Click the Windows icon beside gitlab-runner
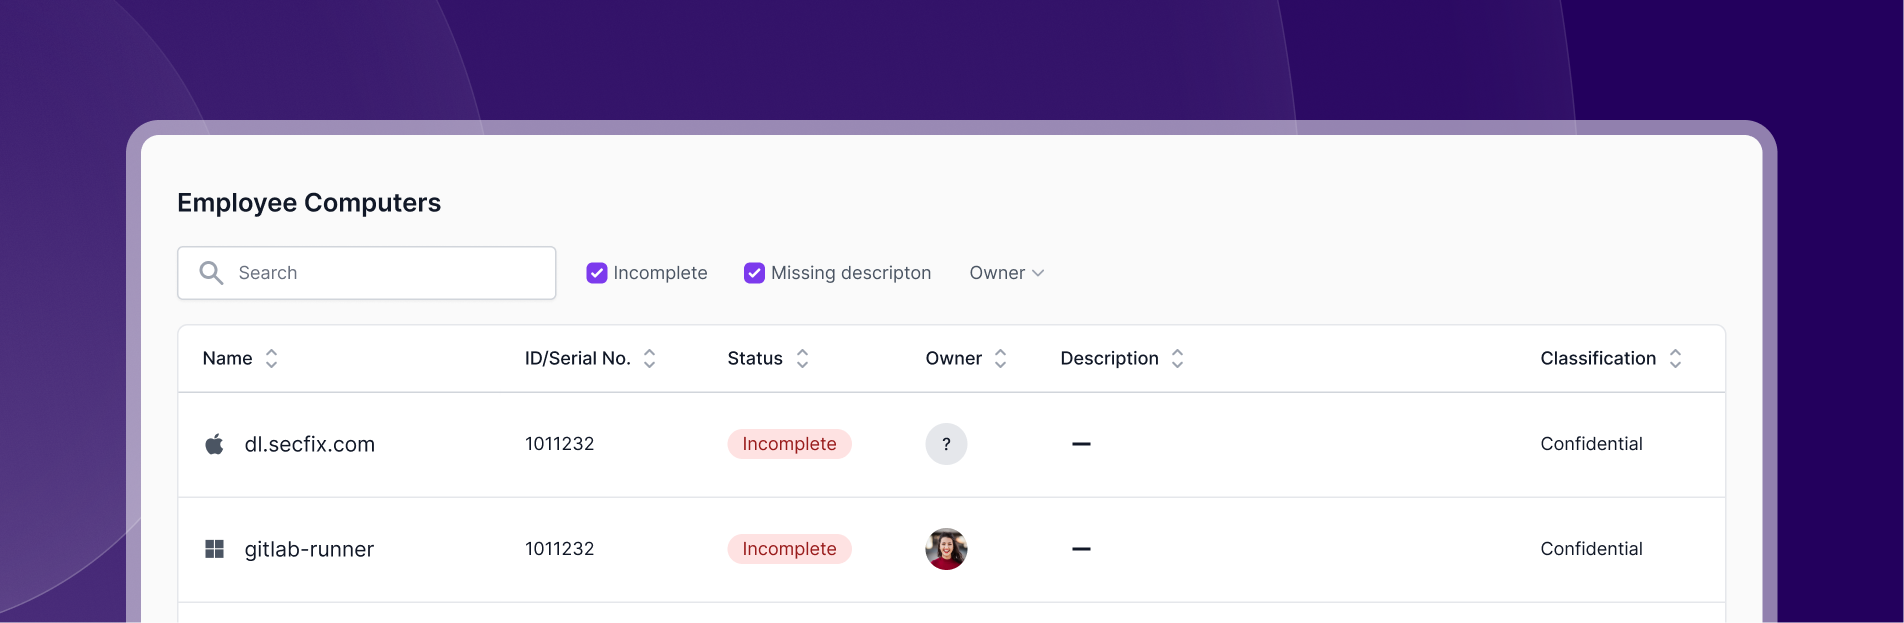 (x=214, y=549)
